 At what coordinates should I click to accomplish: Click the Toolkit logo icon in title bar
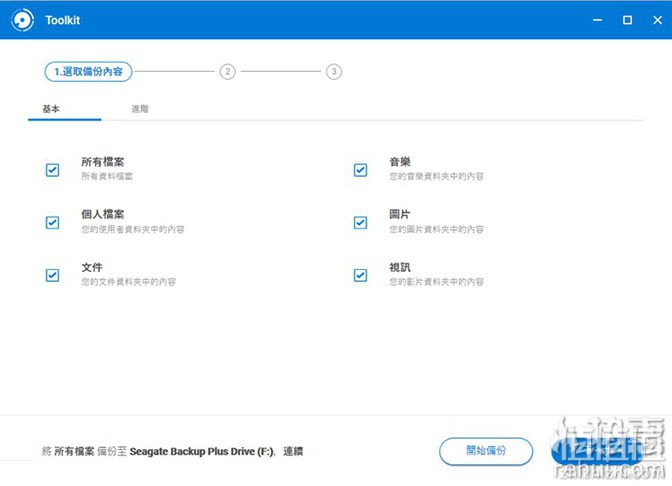coord(22,20)
